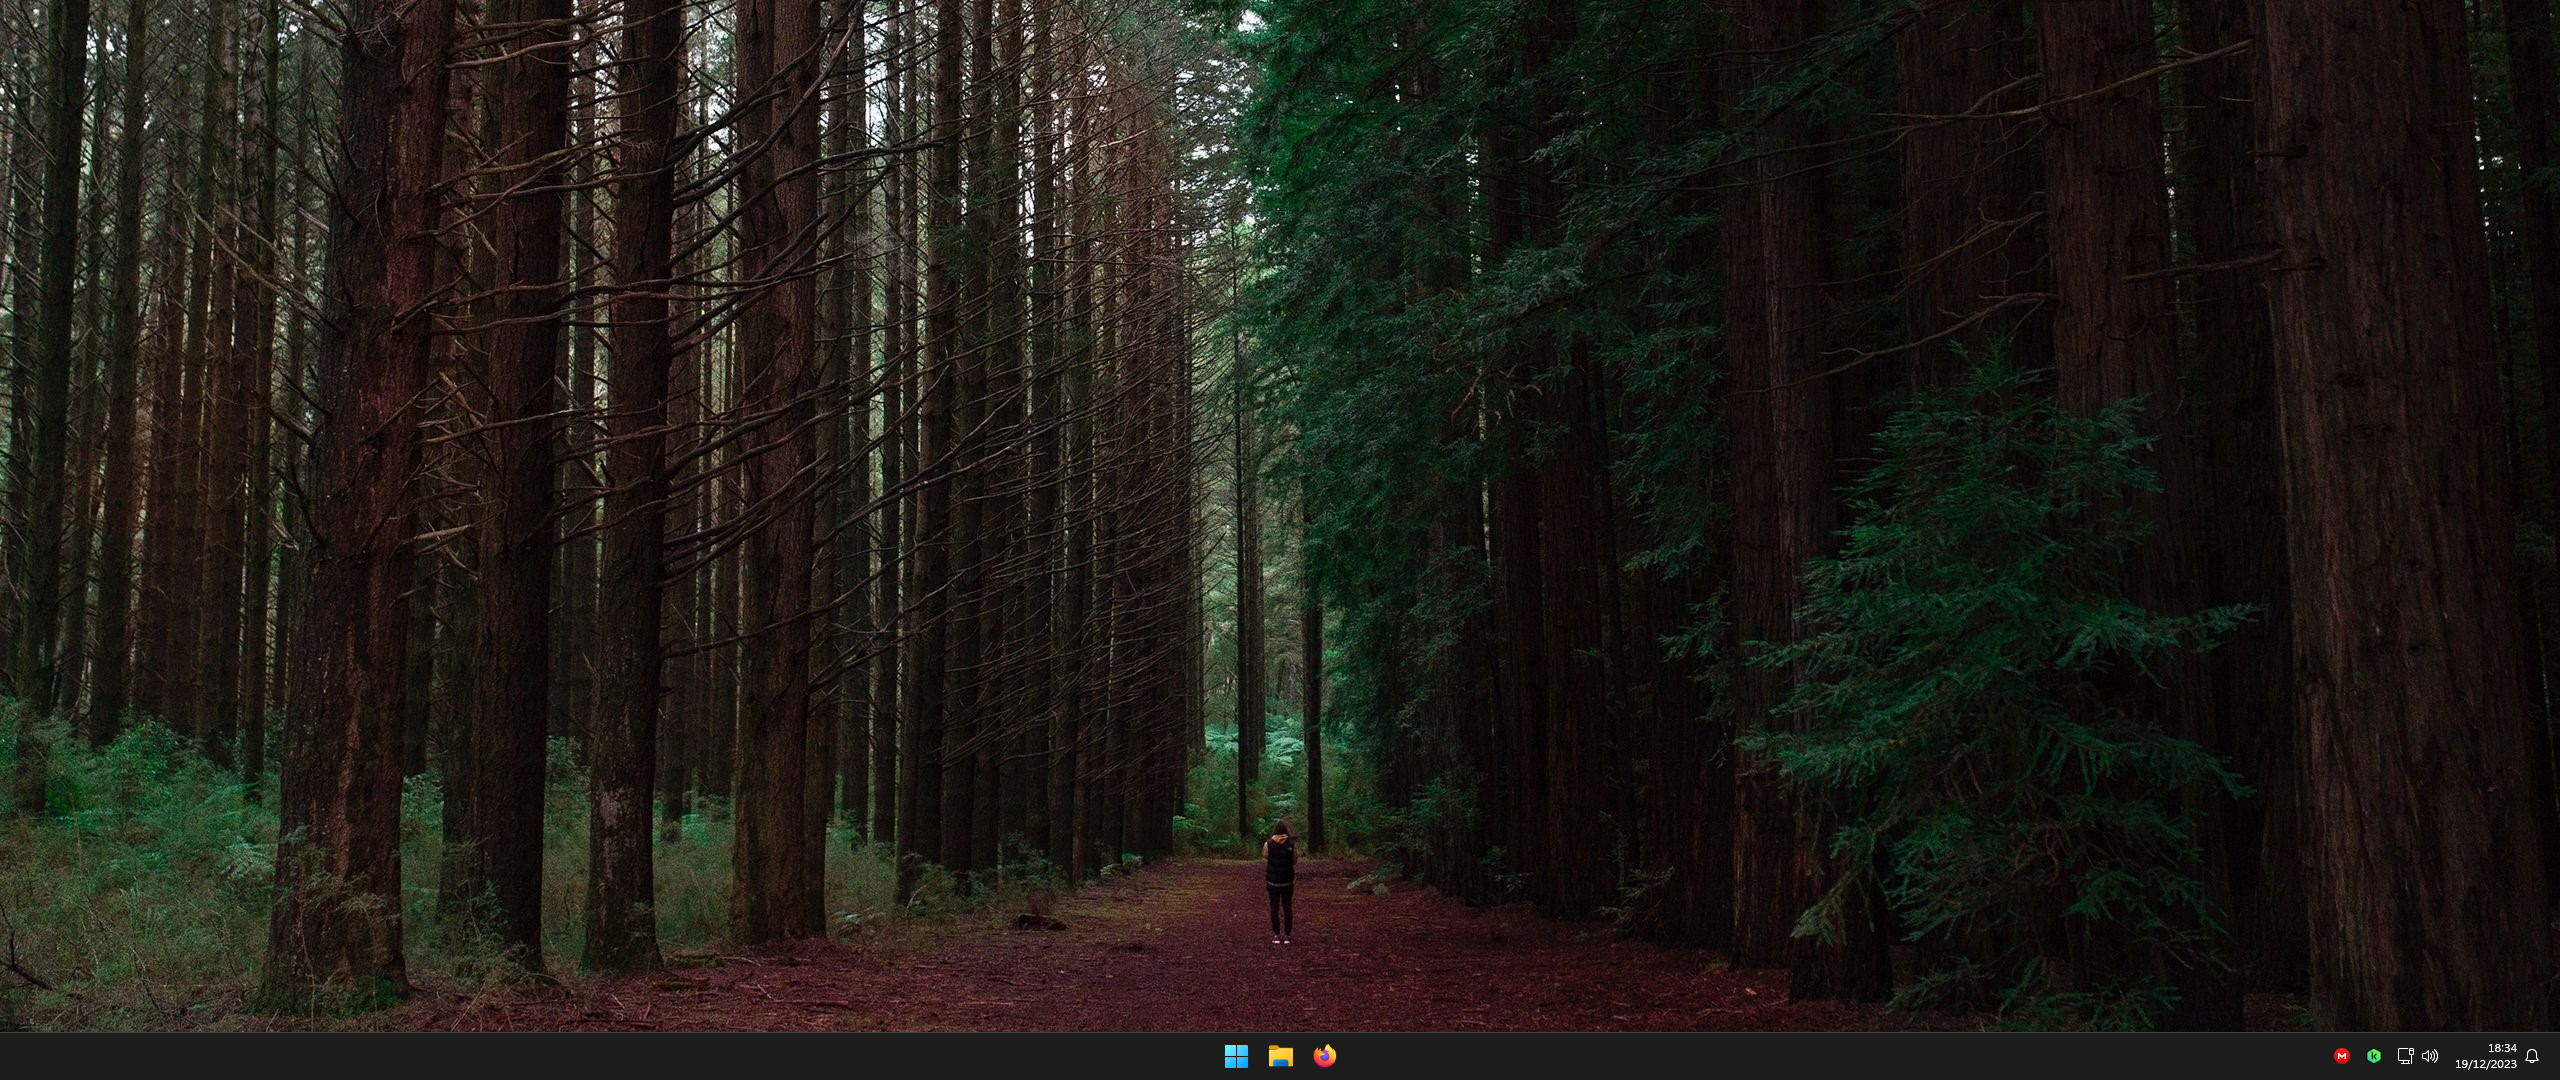Open the Windows Start menu
The width and height of the screenshot is (2560, 1080).
[1236, 1056]
